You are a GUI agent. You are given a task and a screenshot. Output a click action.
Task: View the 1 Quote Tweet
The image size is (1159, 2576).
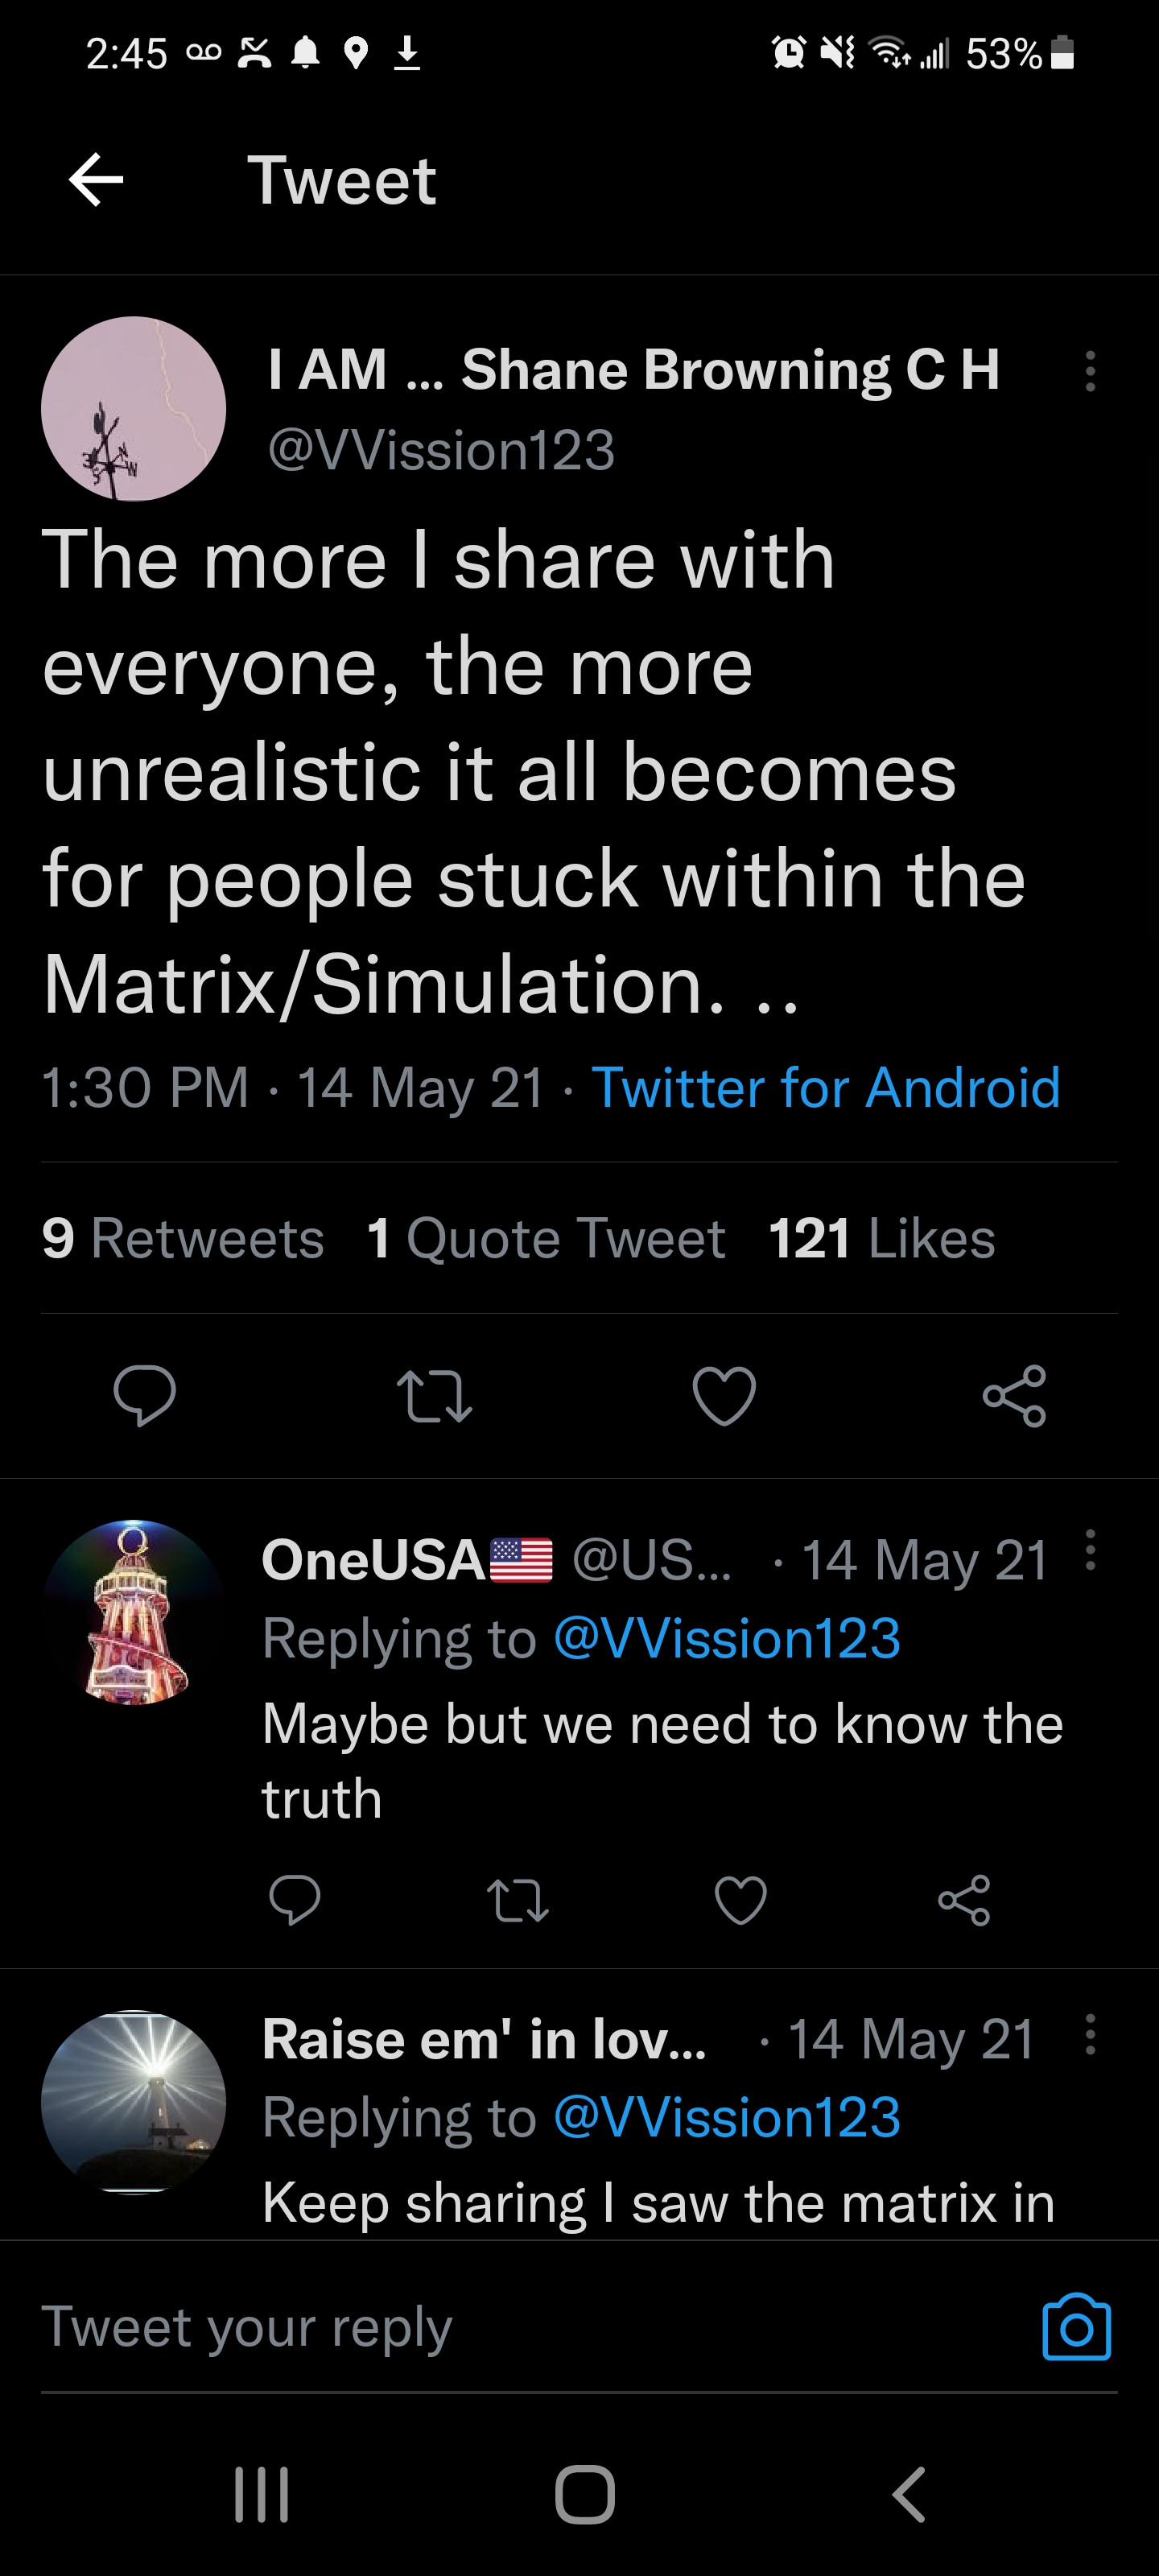coord(546,1238)
